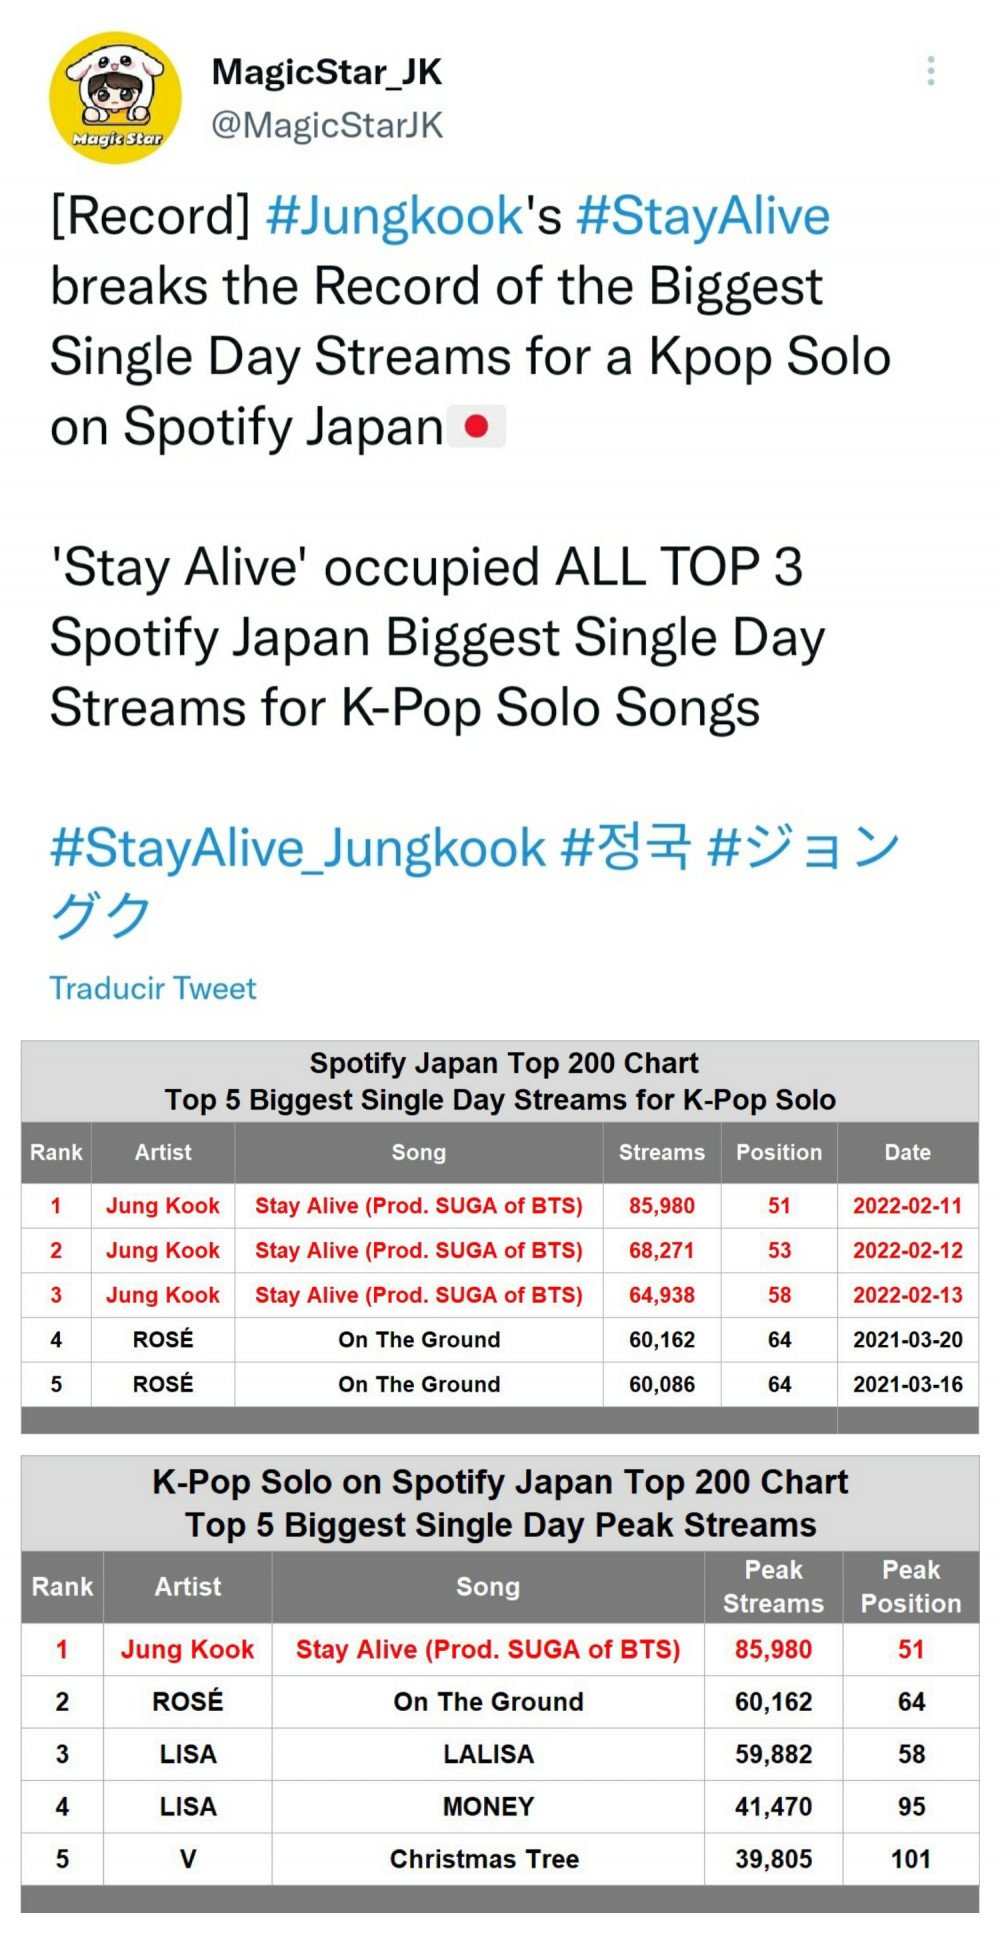The image size is (1000, 1933).
Task: Open the Top 5 Peak Streams chart image
Action: pos(500,1684)
